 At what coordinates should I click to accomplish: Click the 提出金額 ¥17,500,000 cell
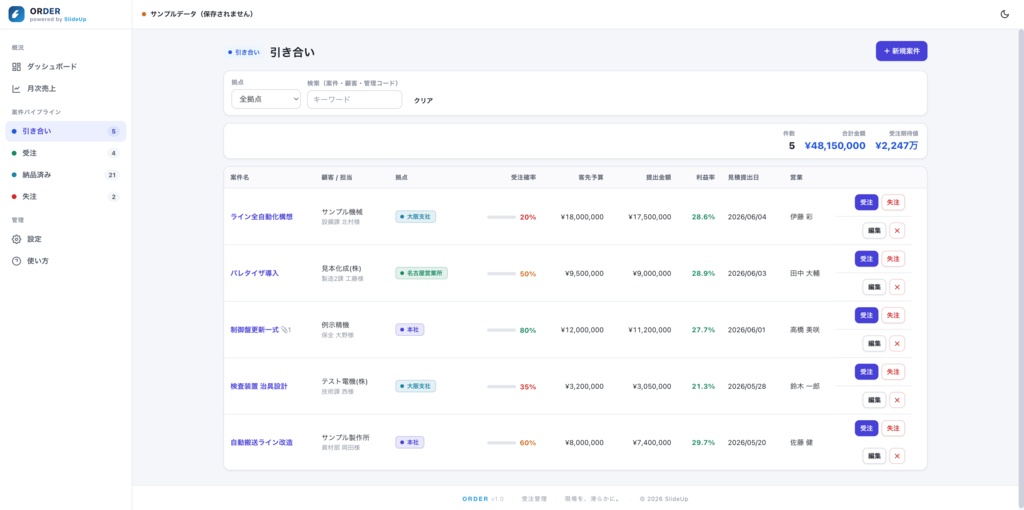pos(649,217)
